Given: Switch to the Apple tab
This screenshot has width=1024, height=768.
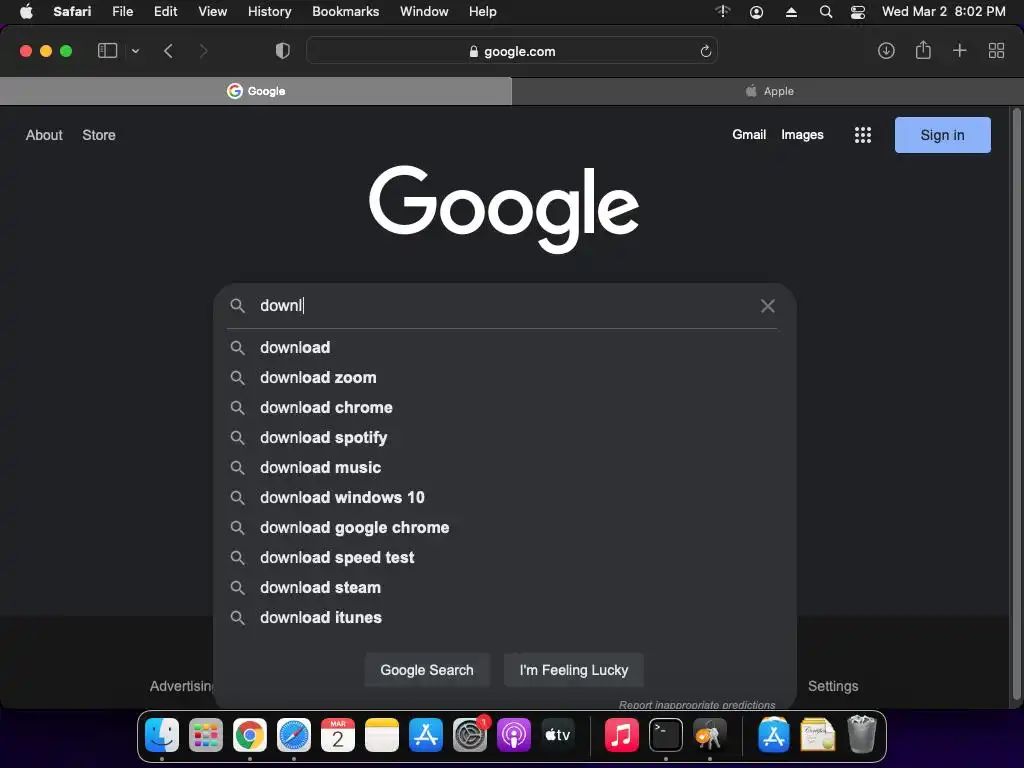Looking at the screenshot, I should [768, 91].
